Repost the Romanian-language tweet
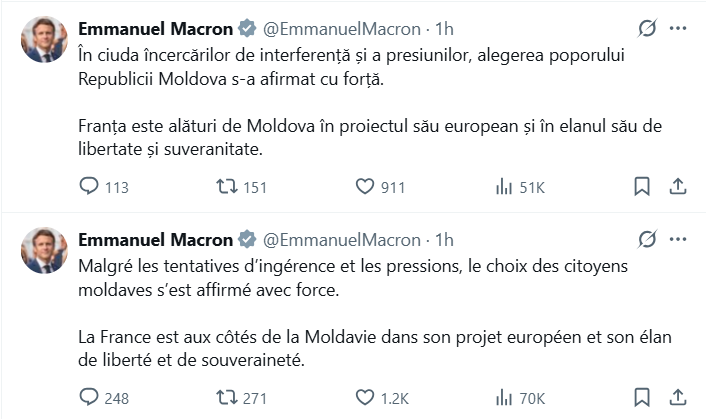 point(228,186)
